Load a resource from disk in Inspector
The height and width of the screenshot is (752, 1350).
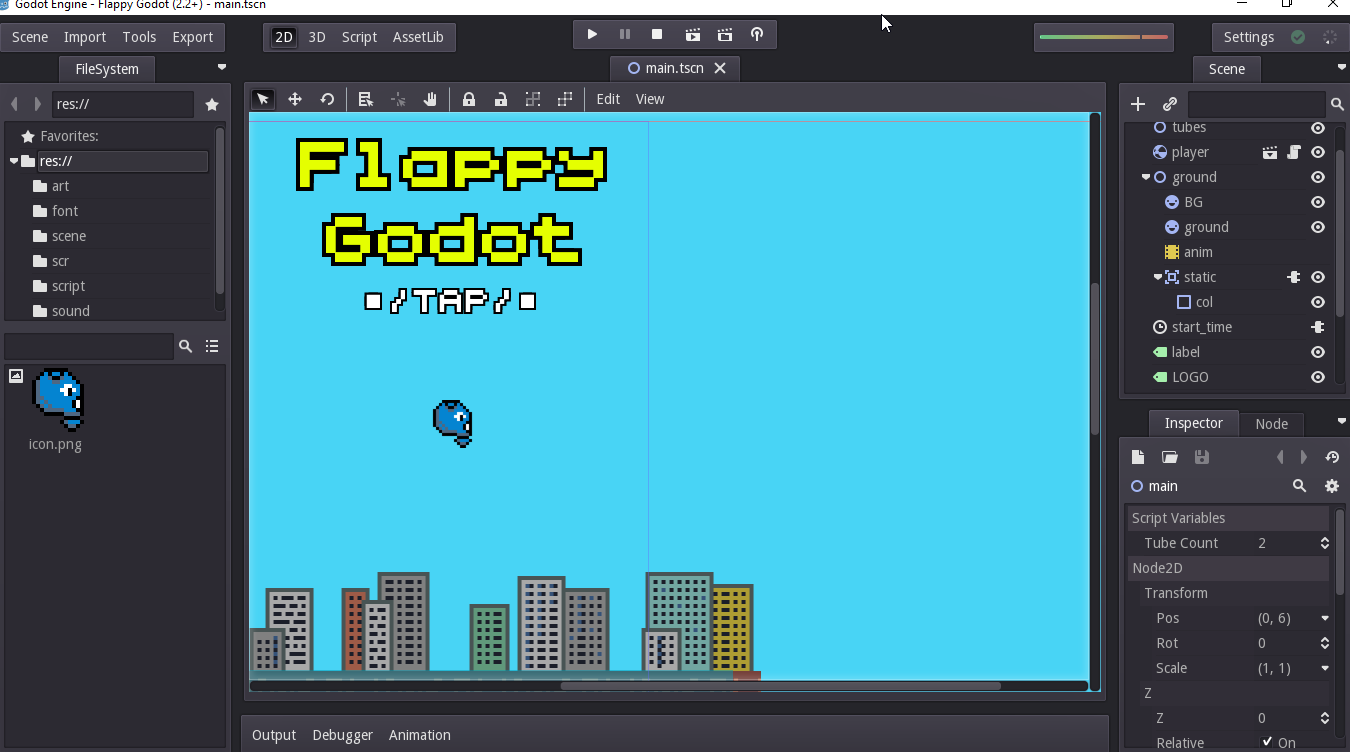1170,457
